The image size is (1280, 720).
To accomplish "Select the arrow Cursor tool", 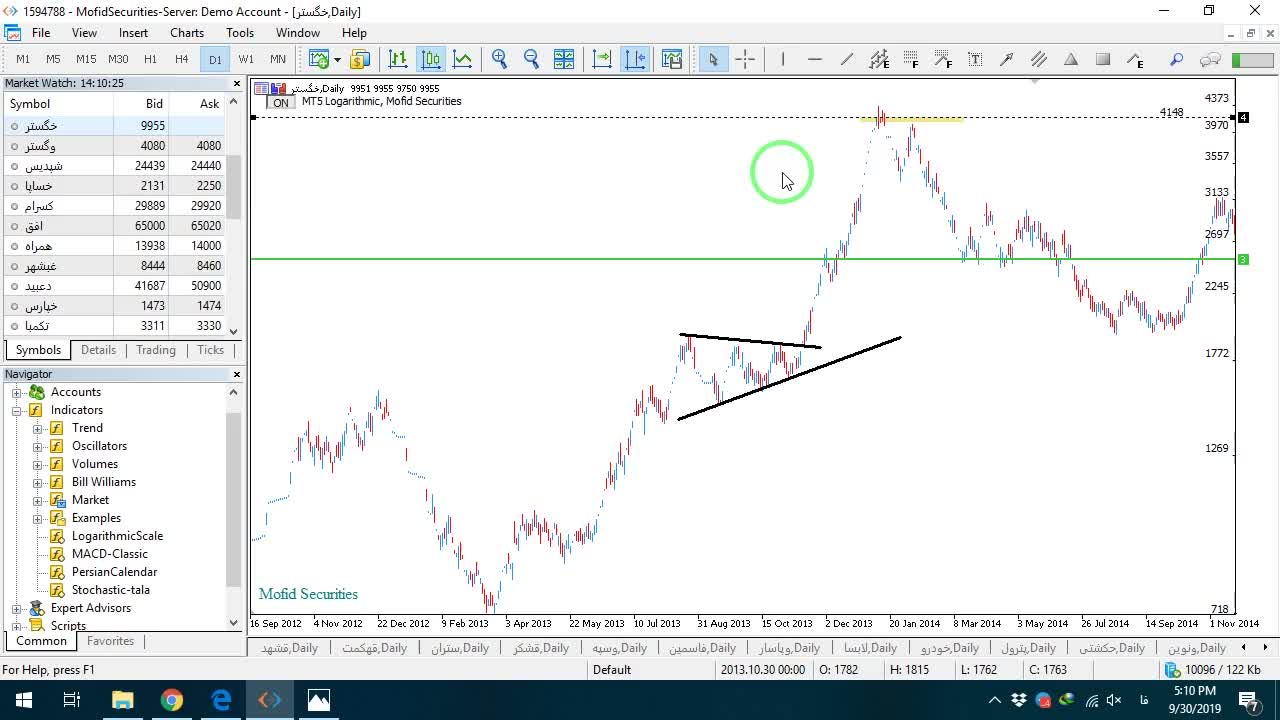I will [x=713, y=59].
